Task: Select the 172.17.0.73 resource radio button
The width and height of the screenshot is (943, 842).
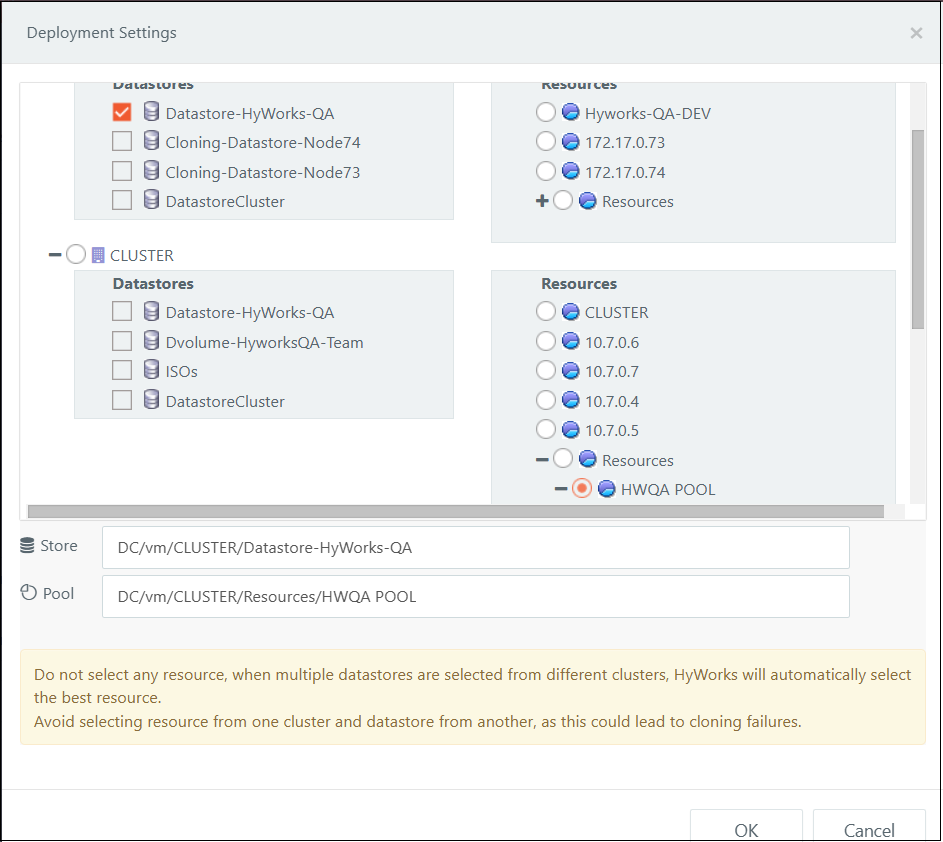Action: (x=545, y=141)
